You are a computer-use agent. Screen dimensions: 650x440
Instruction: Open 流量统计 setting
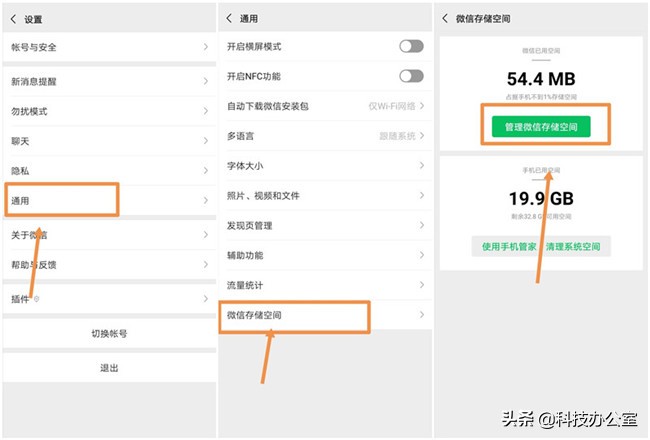coord(325,285)
